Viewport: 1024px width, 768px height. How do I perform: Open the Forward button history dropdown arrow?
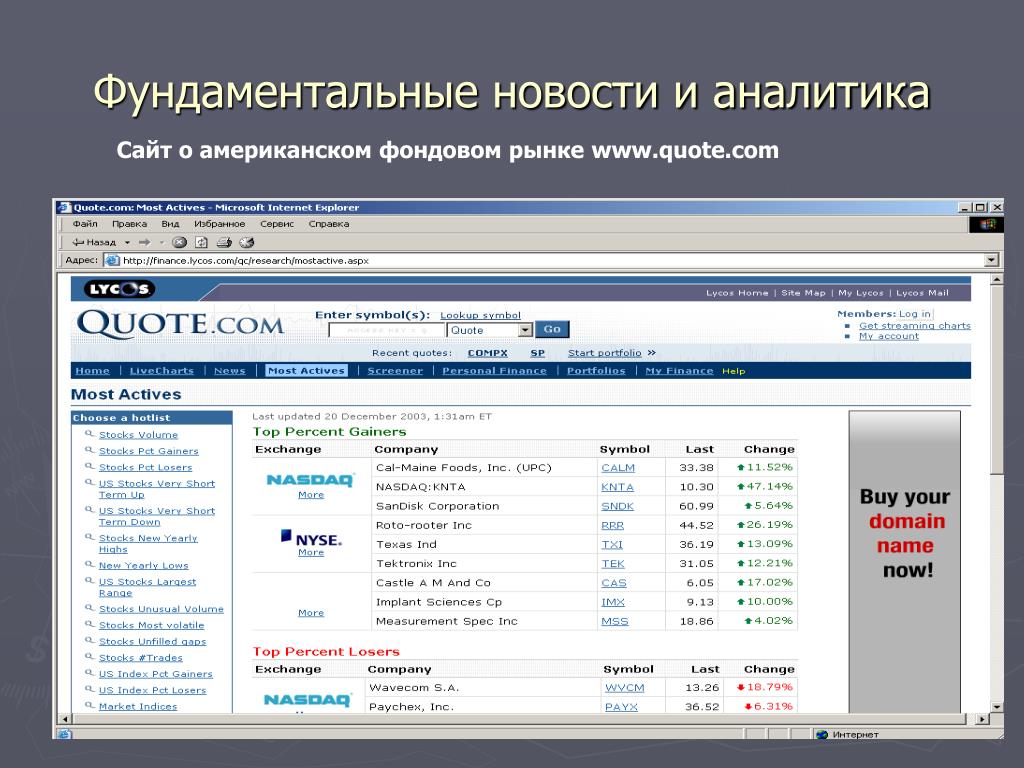pyautogui.click(x=161, y=242)
